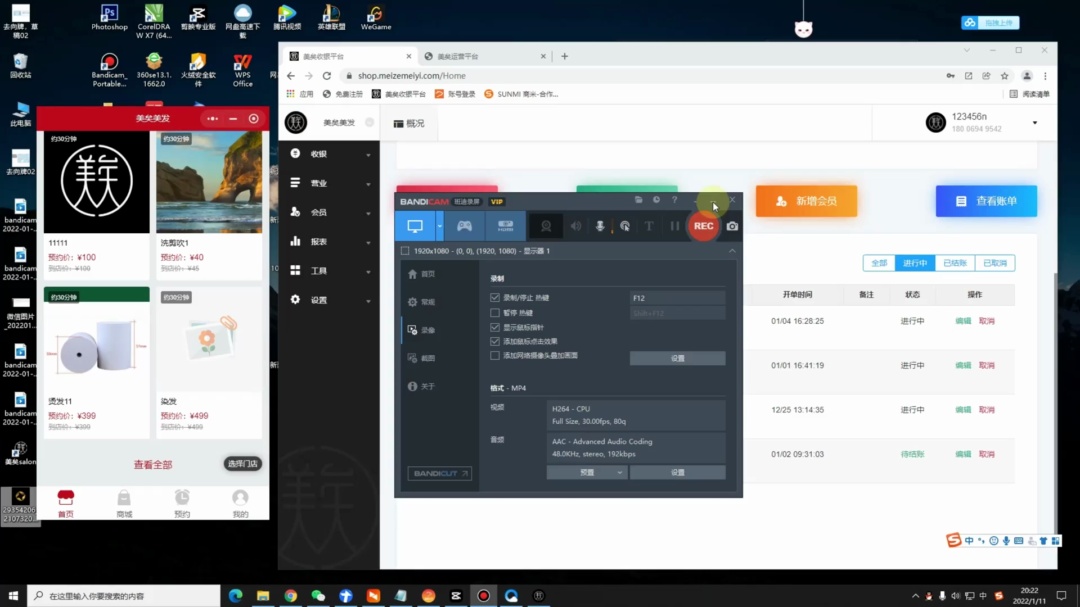Open 商城 tab in mini program
This screenshot has height=607, width=1080.
click(x=124, y=502)
